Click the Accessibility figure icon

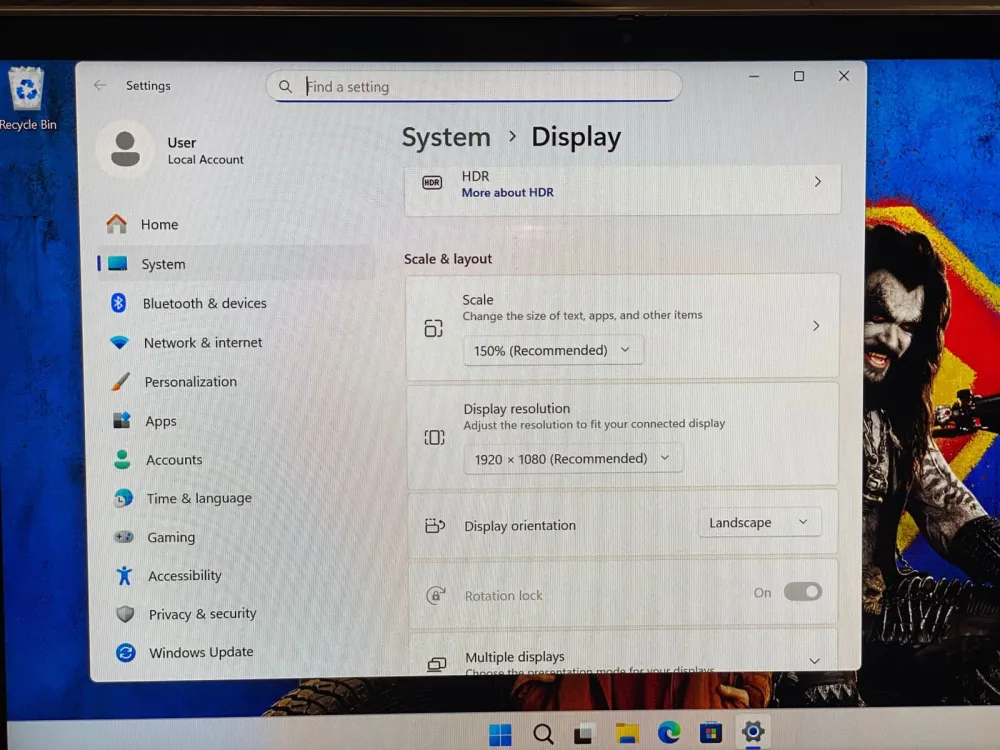click(x=124, y=575)
